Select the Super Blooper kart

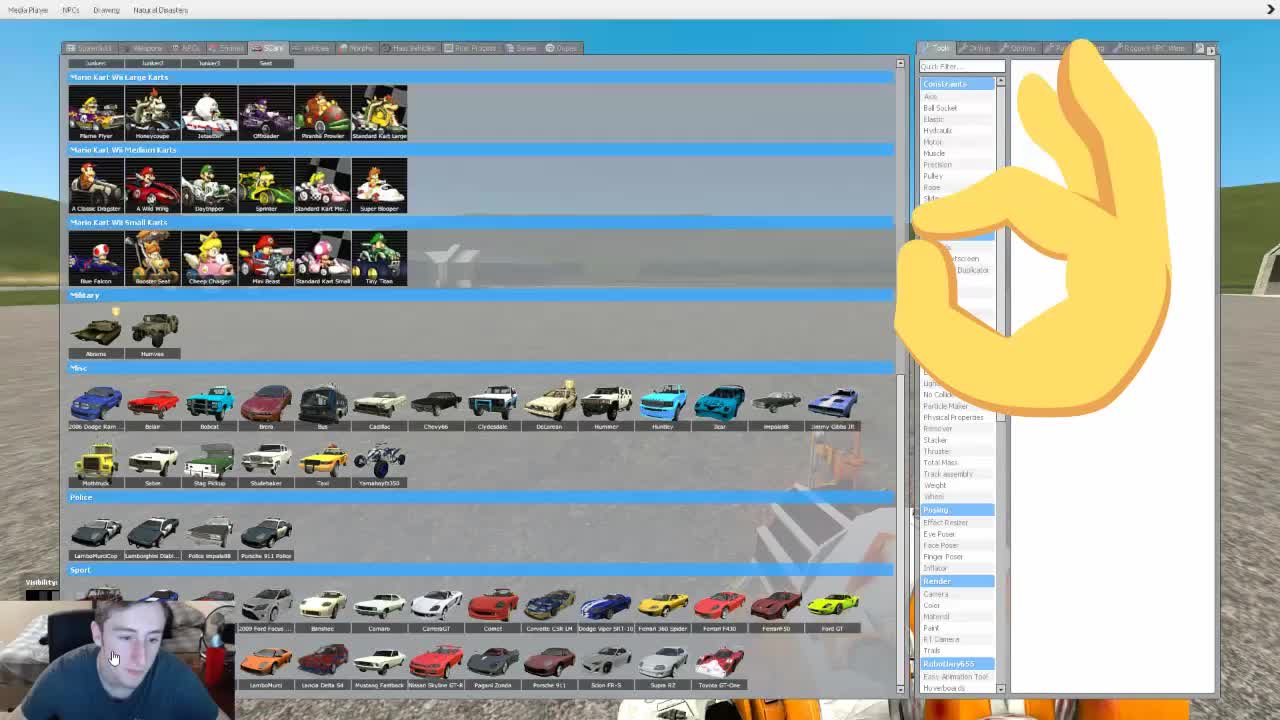point(380,186)
